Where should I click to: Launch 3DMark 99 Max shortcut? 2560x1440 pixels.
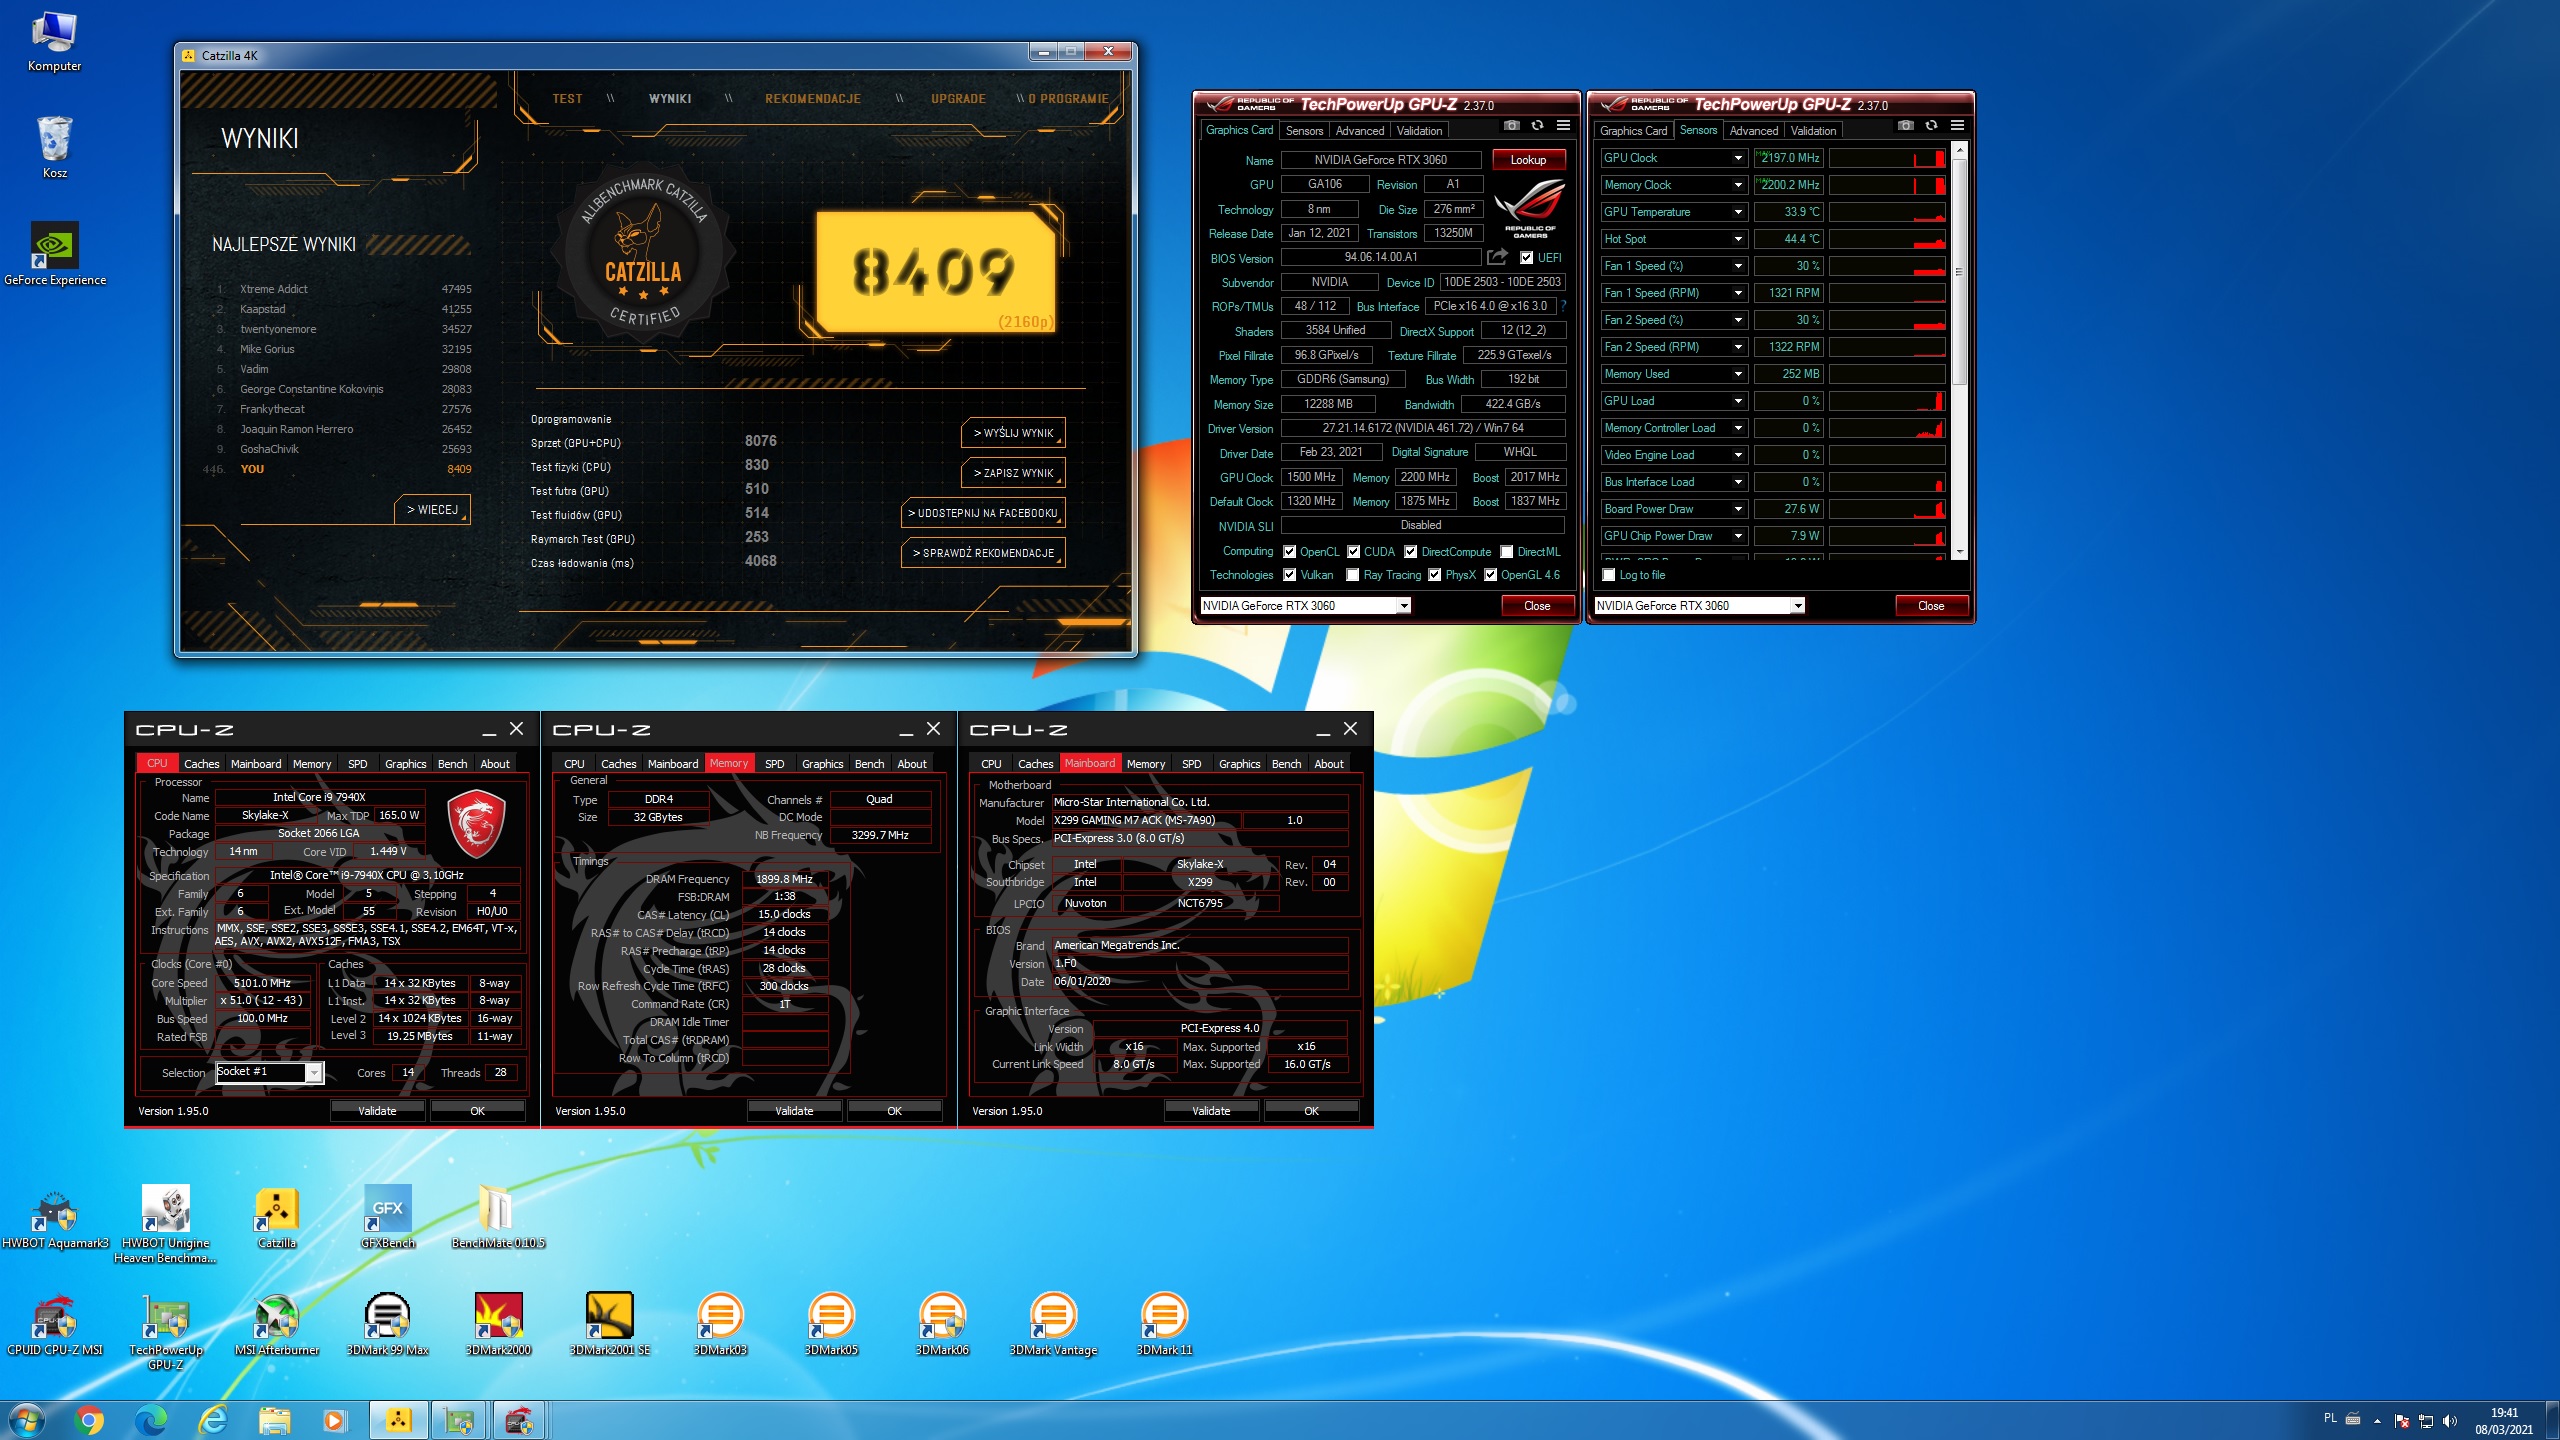(x=388, y=1325)
